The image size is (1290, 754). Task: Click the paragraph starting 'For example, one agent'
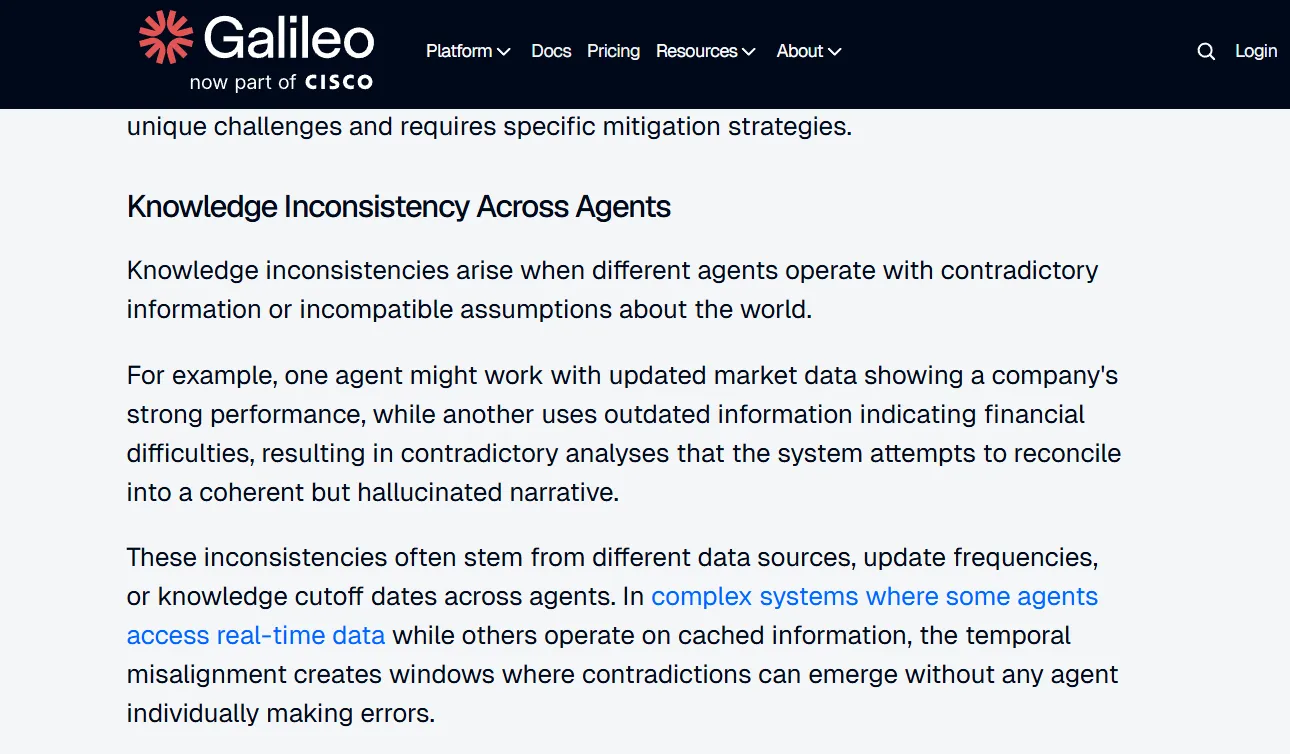(624, 434)
